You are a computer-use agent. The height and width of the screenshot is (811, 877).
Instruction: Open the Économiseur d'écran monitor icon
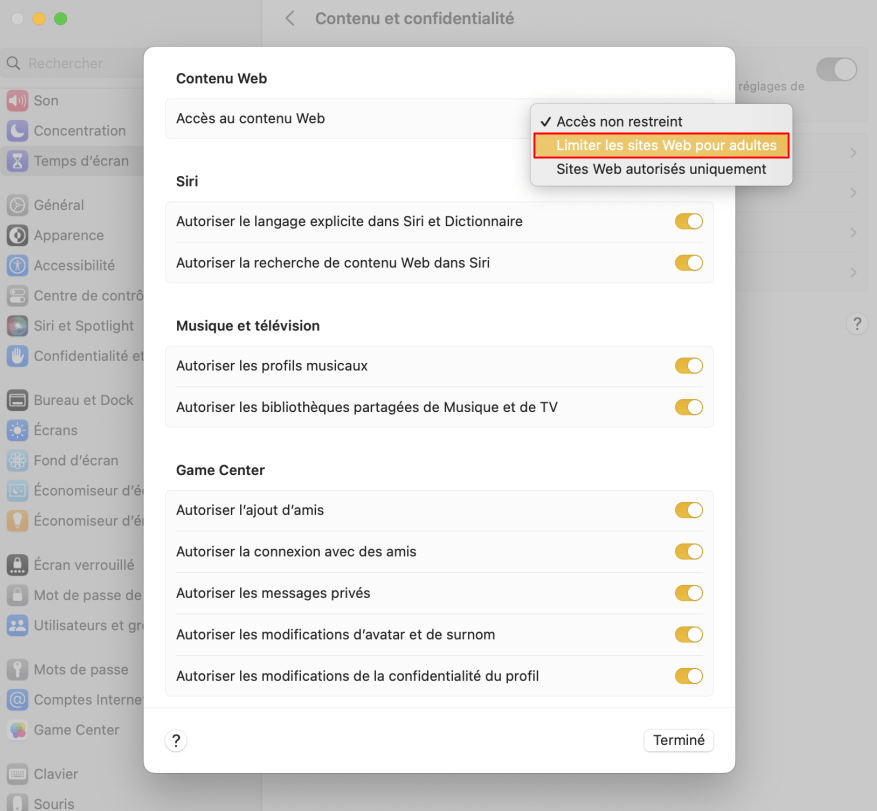click(x=17, y=491)
